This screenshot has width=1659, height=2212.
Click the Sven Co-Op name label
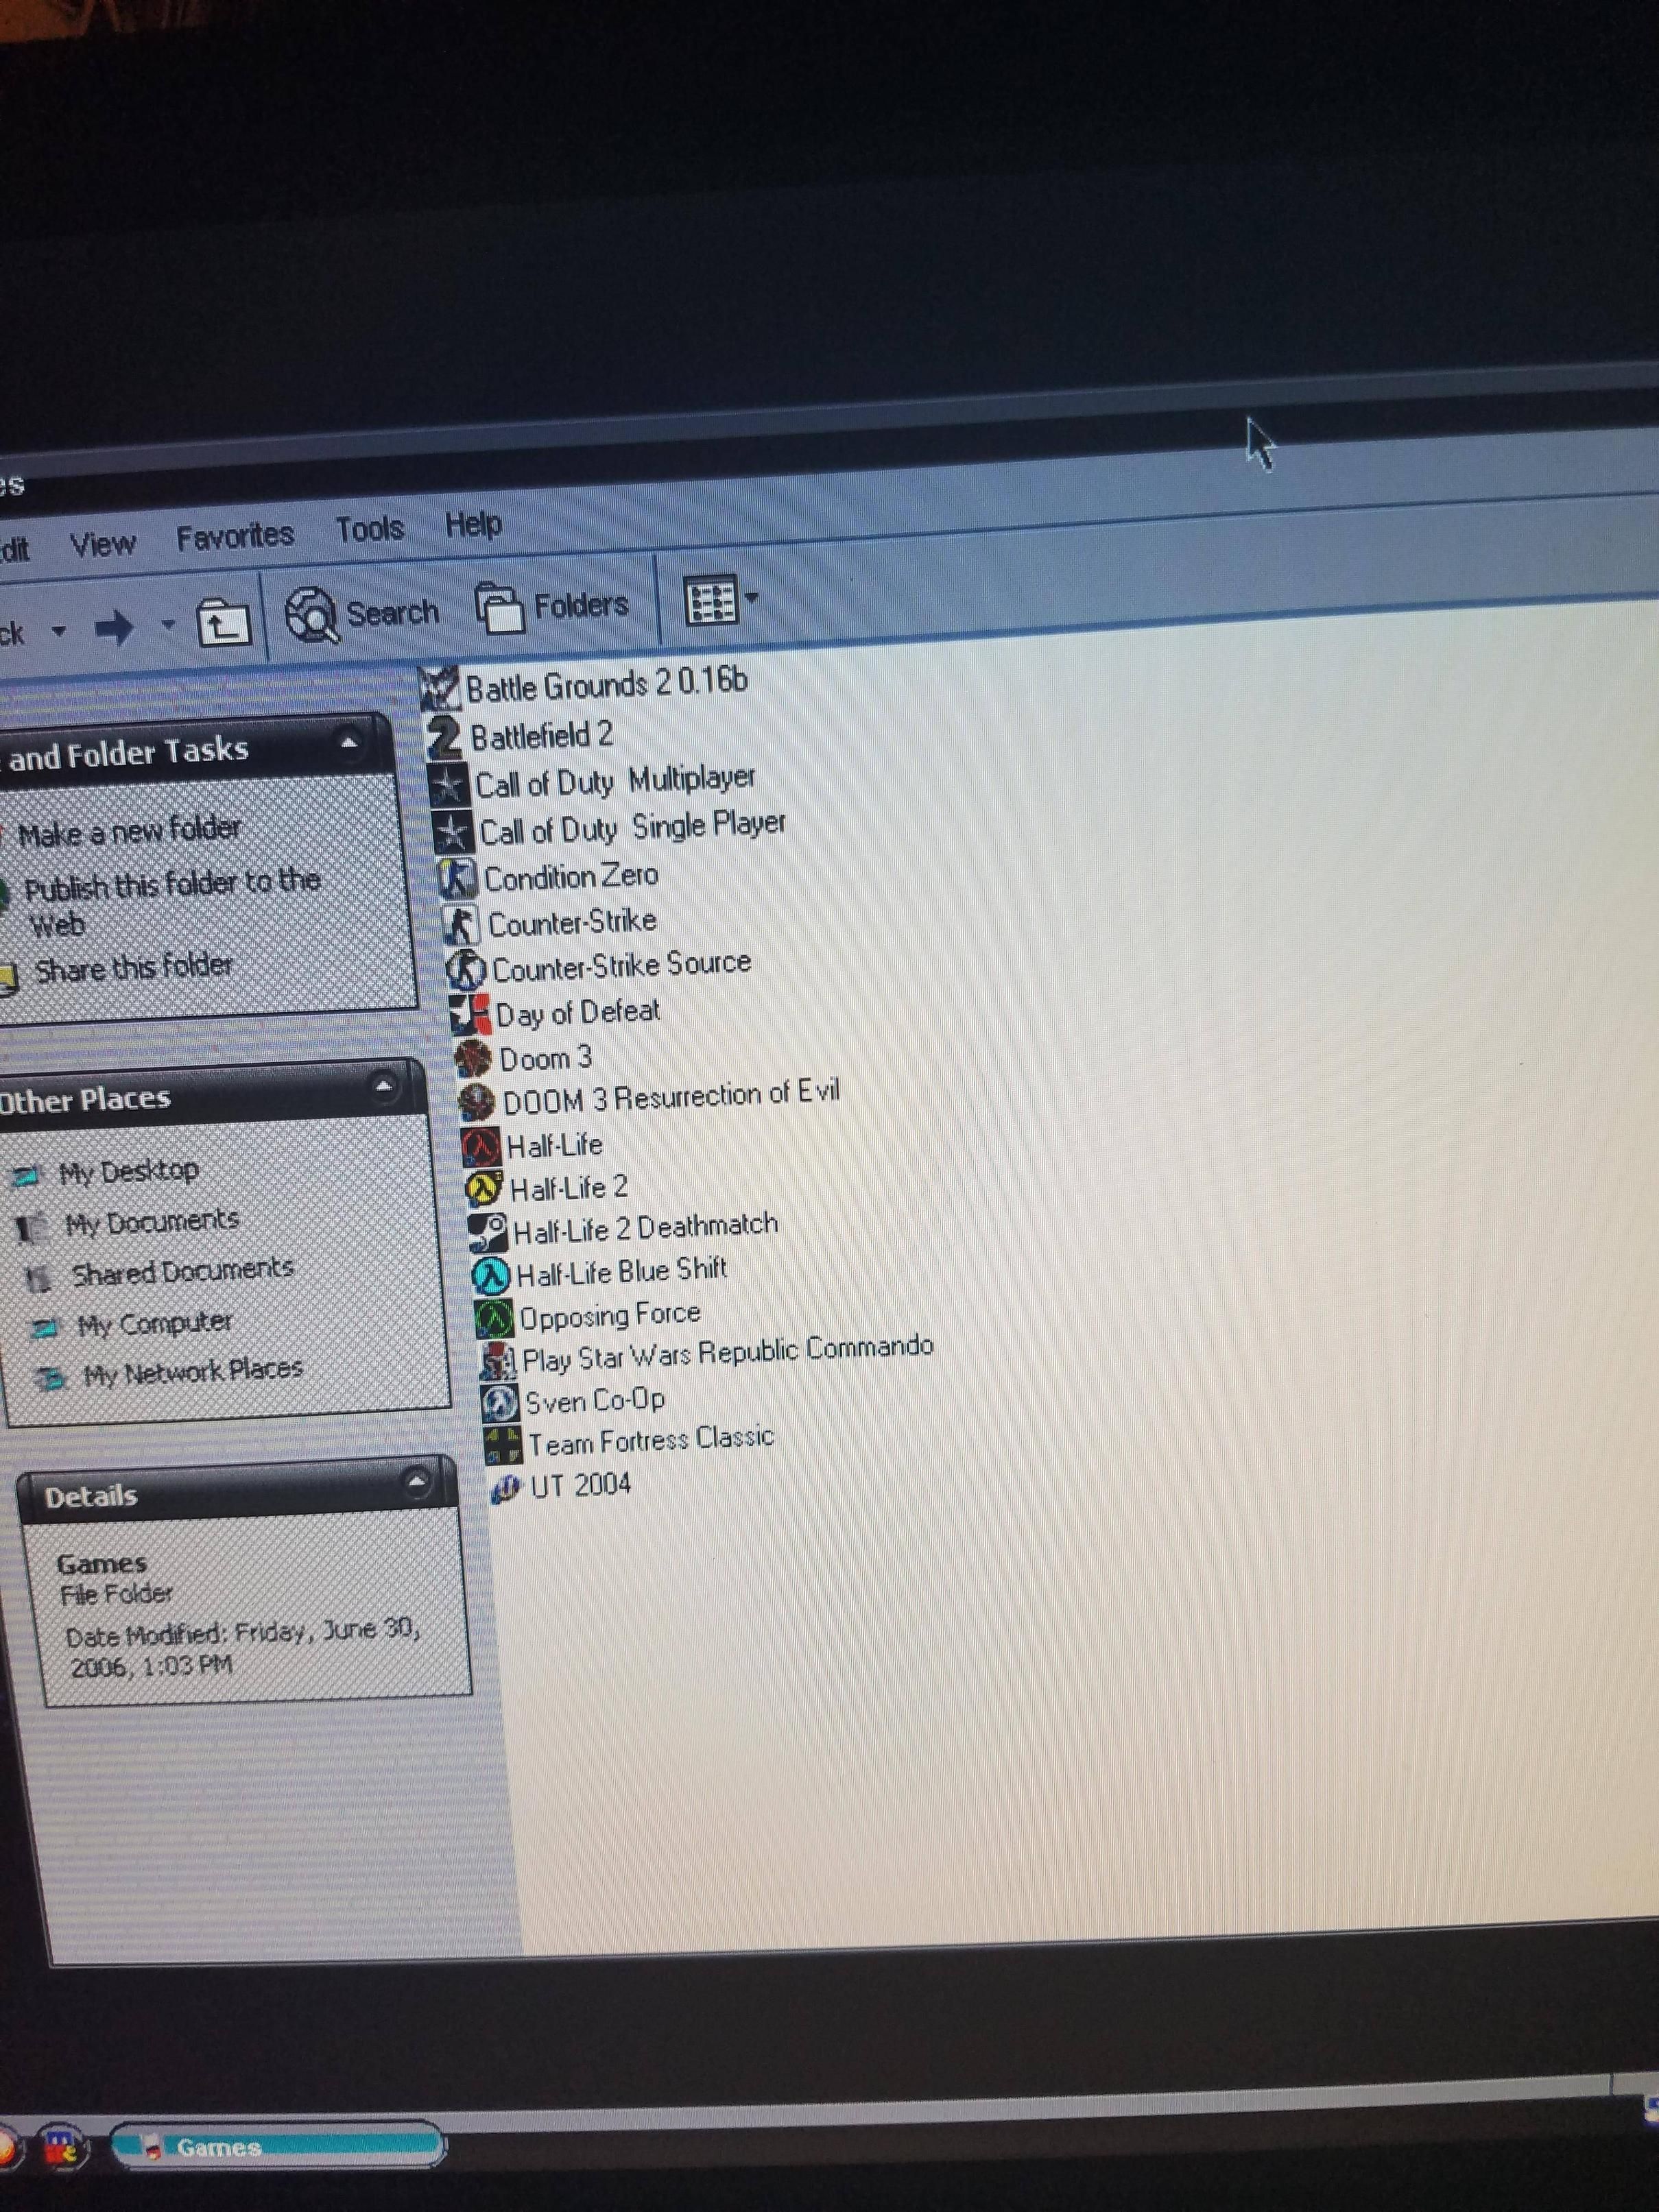(x=595, y=1400)
